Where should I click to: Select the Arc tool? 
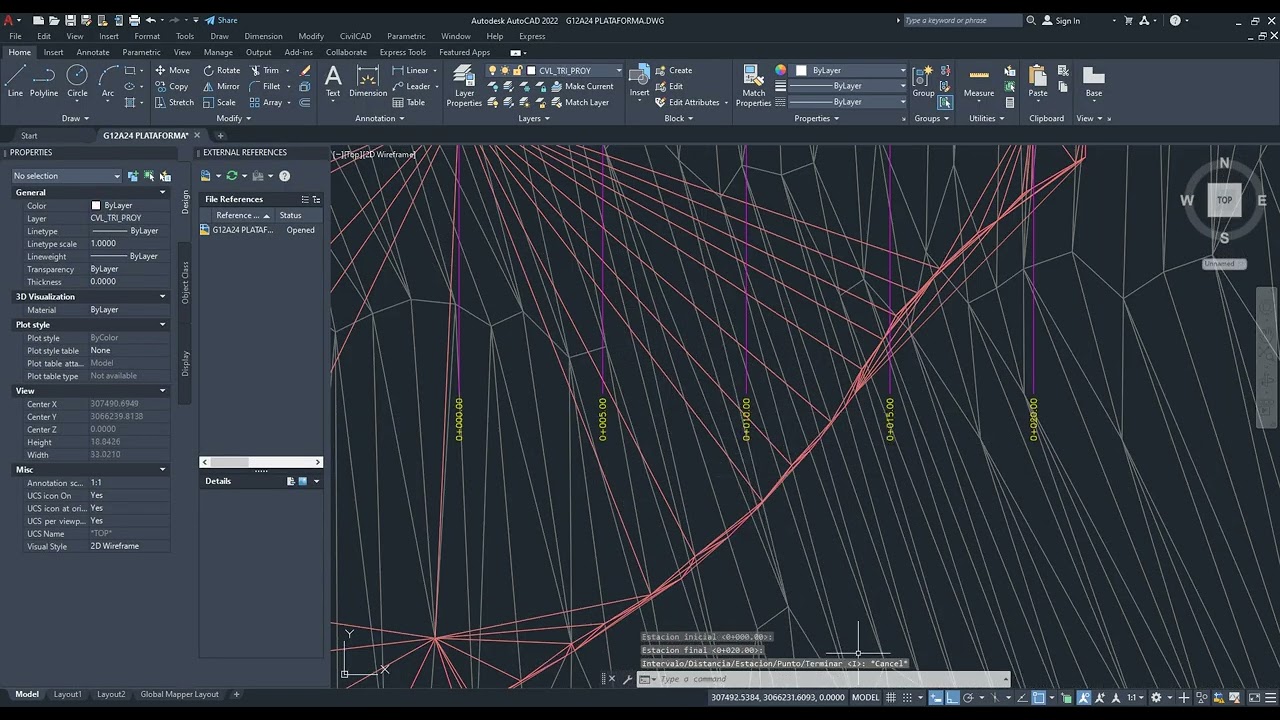[x=108, y=81]
